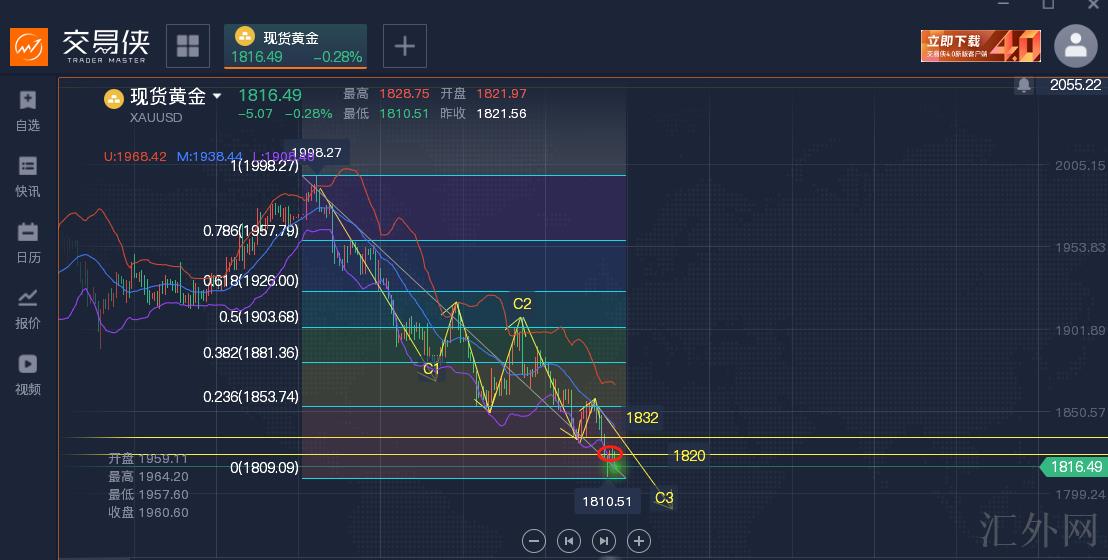Select the 现货黄金 chart tab
Screen dimensions: 1108x560
(x=295, y=46)
